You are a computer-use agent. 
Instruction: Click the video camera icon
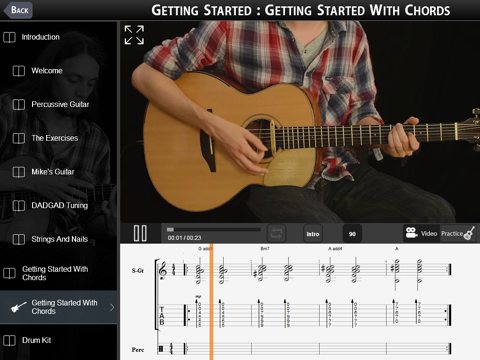[411, 232]
